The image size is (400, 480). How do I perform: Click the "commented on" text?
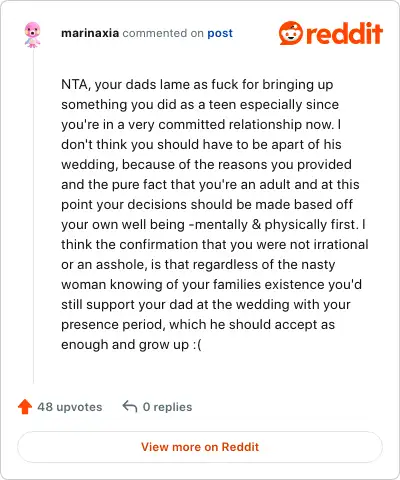163,33
